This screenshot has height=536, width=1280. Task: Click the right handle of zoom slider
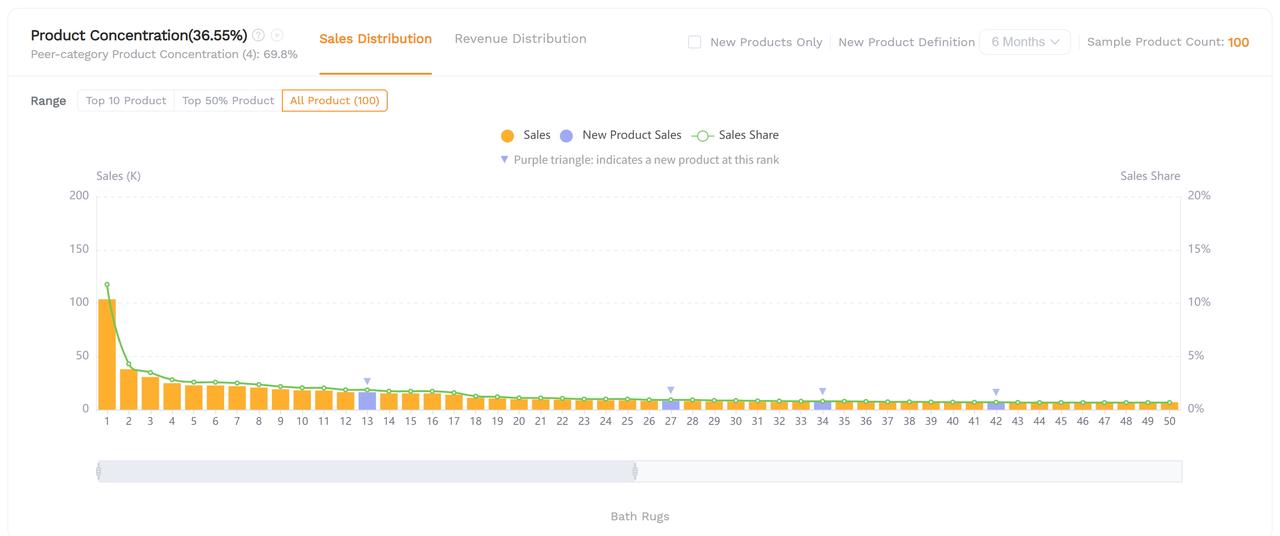pos(635,471)
